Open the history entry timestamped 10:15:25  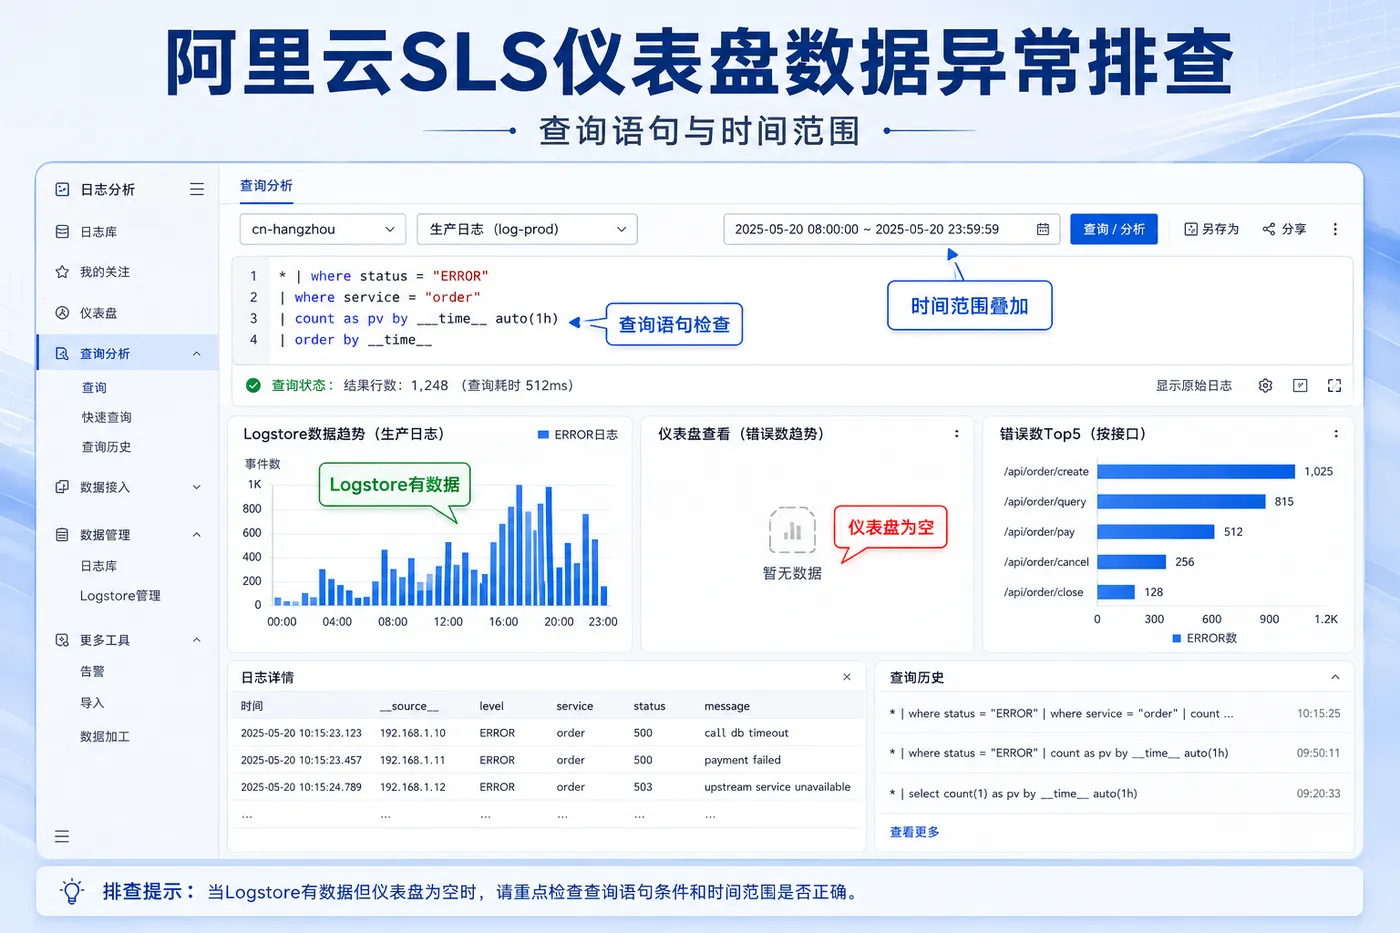pyautogui.click(x=1115, y=714)
